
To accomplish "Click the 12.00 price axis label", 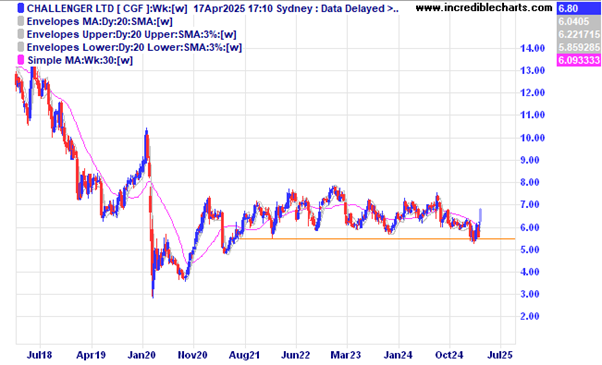I will (533, 93).
